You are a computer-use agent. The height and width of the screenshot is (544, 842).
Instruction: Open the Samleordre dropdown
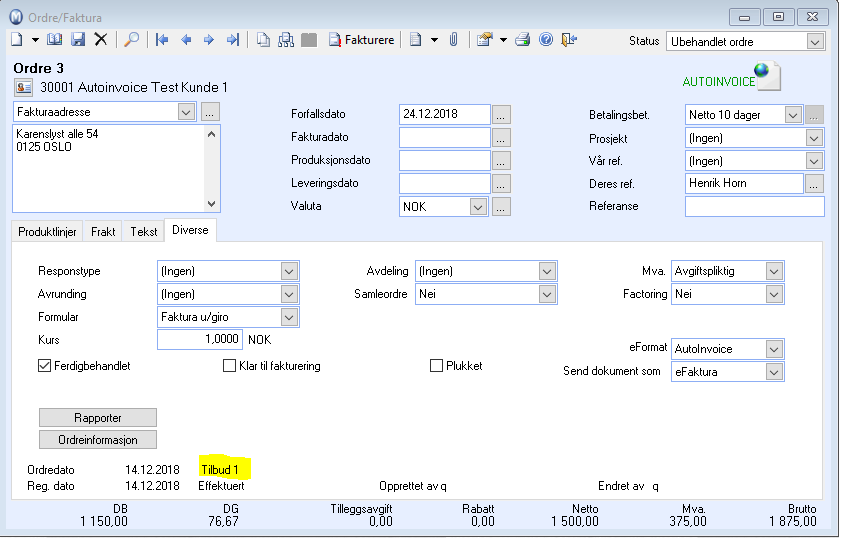(547, 294)
